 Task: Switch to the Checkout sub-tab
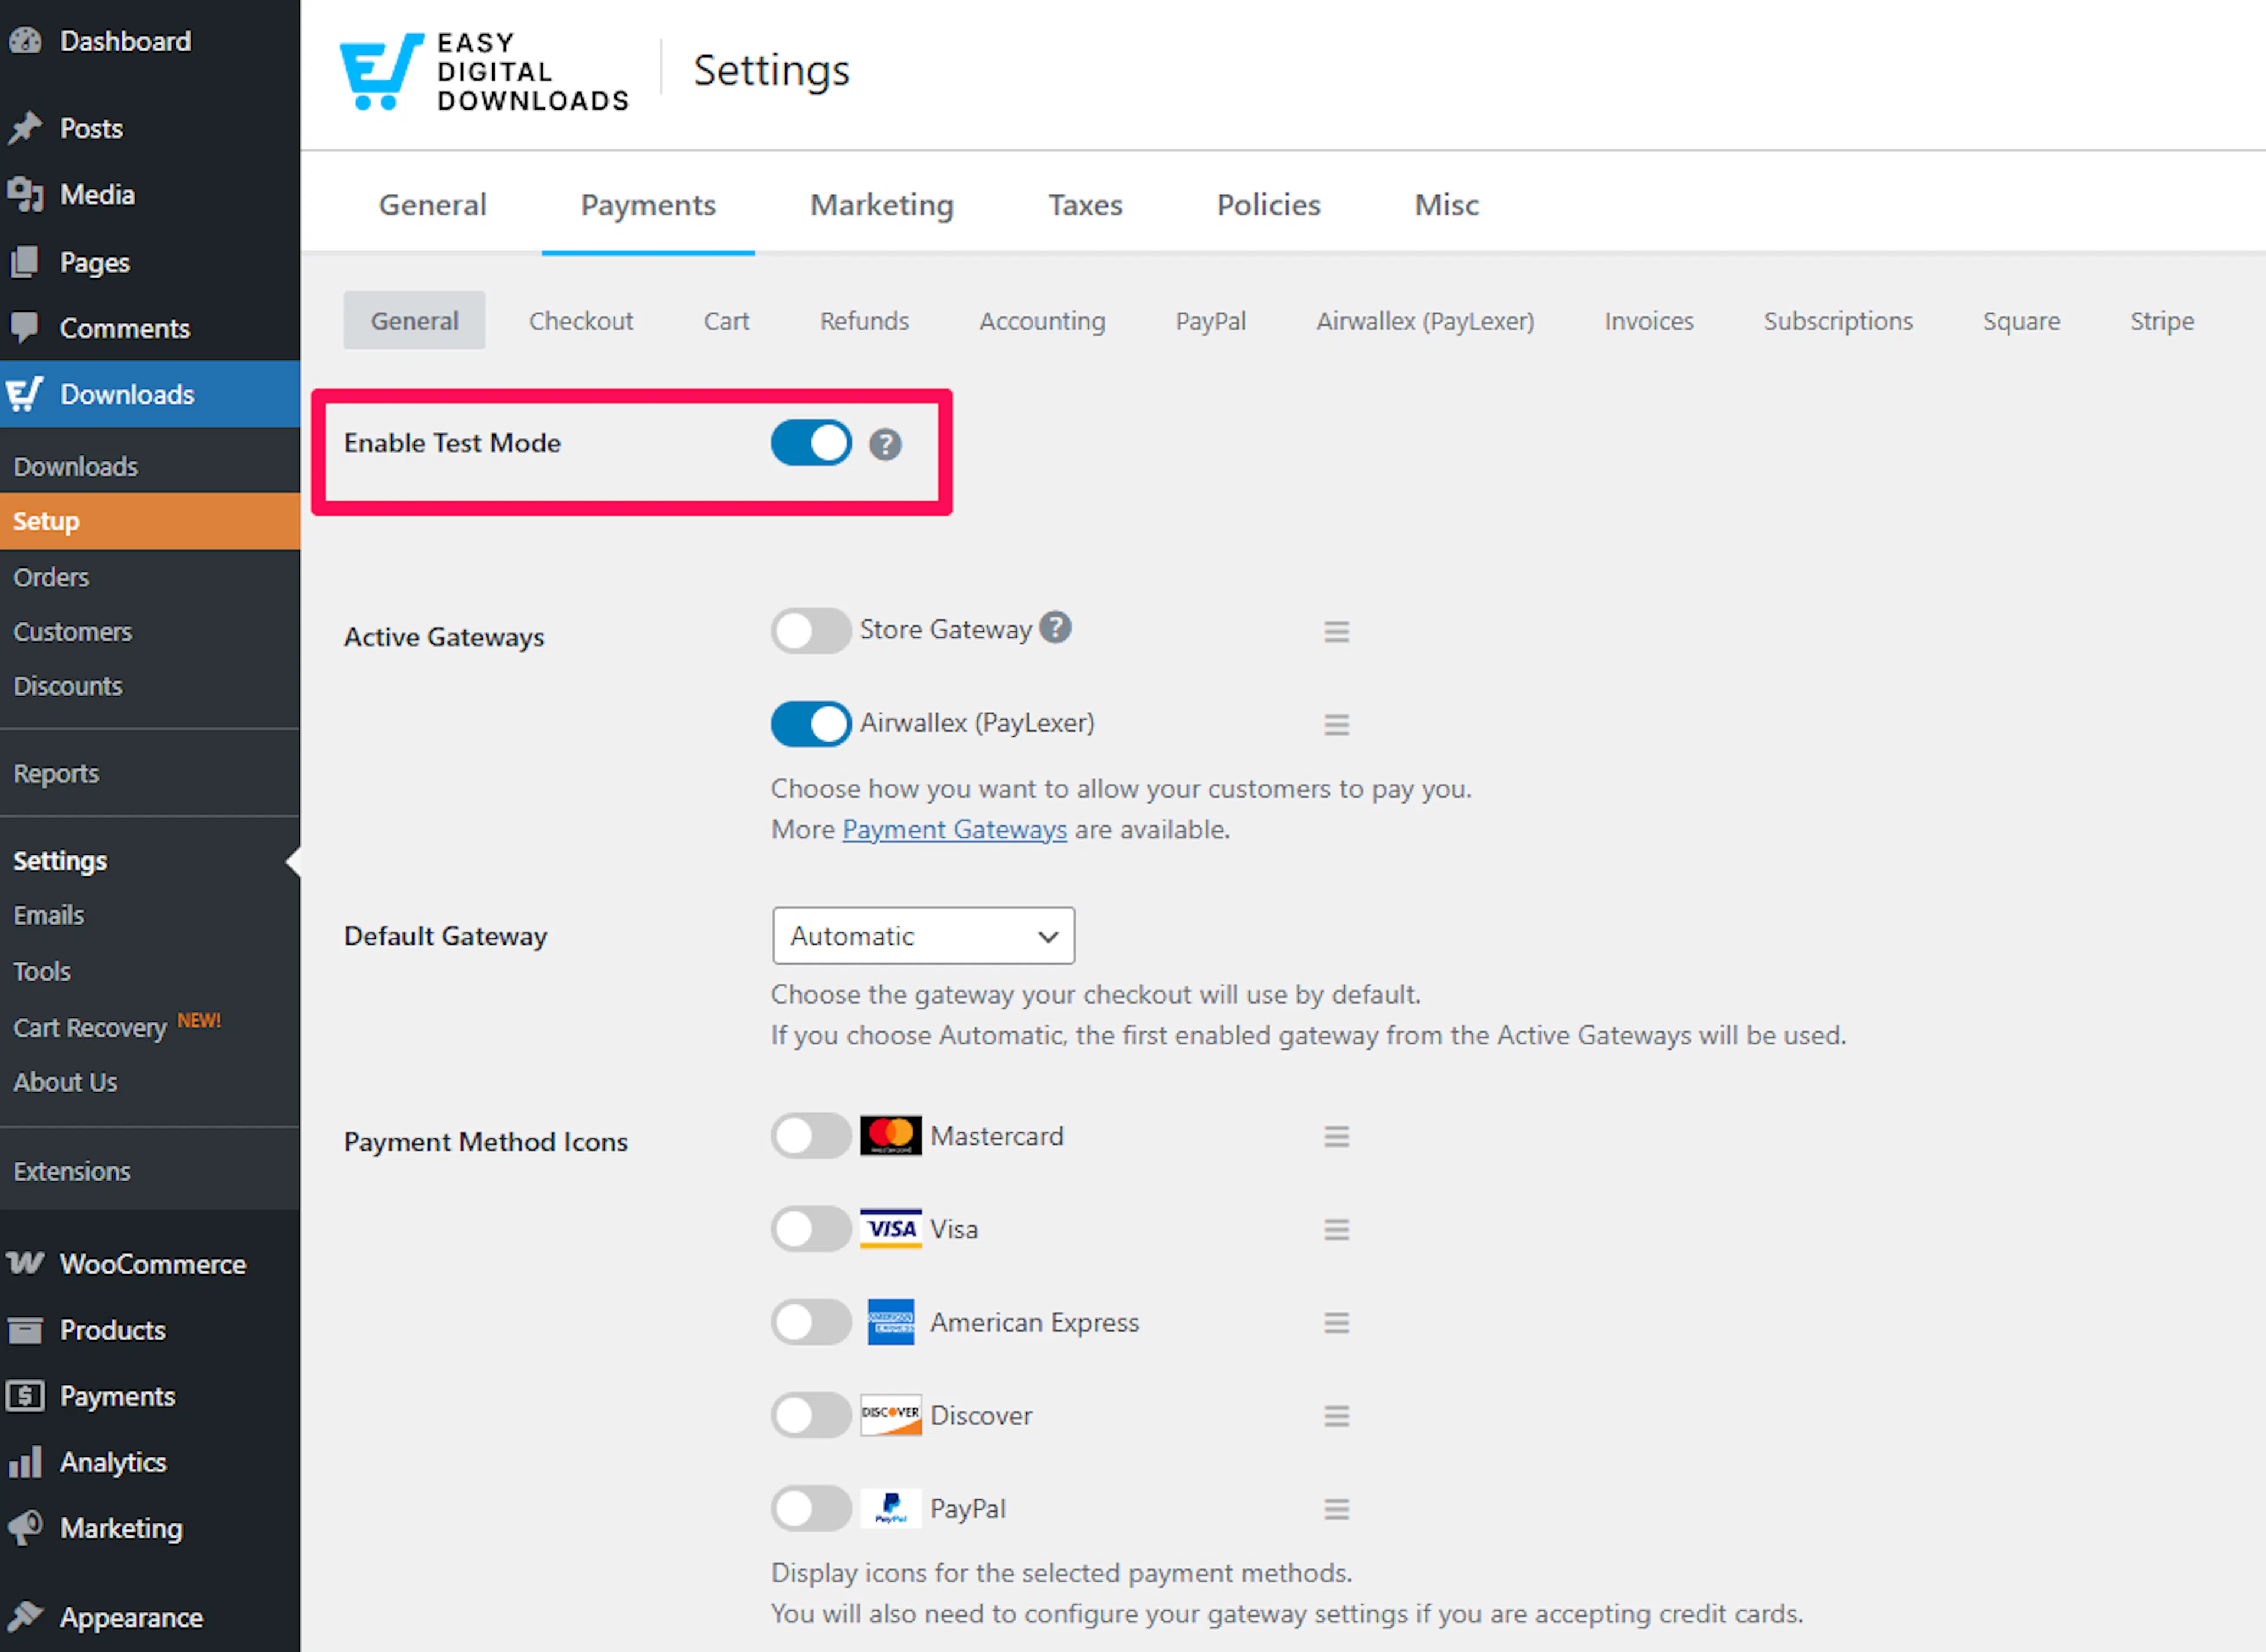(x=581, y=321)
